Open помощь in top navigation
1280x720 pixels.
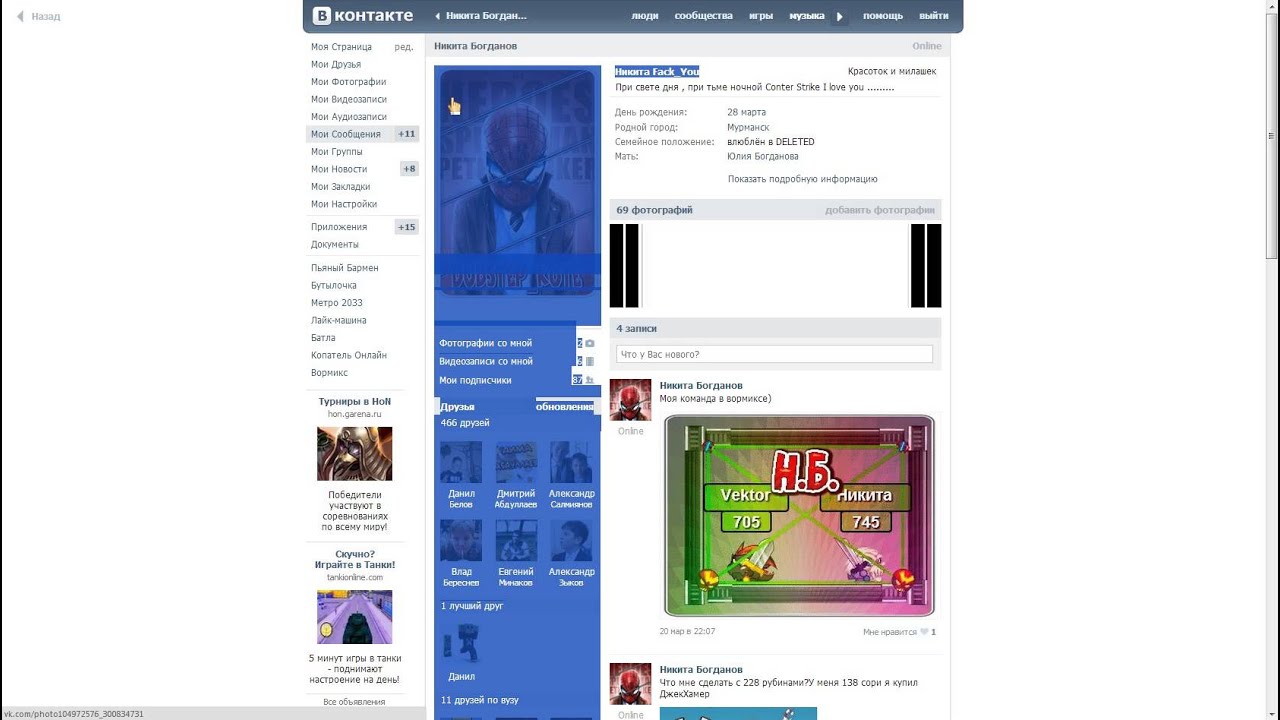coord(883,16)
